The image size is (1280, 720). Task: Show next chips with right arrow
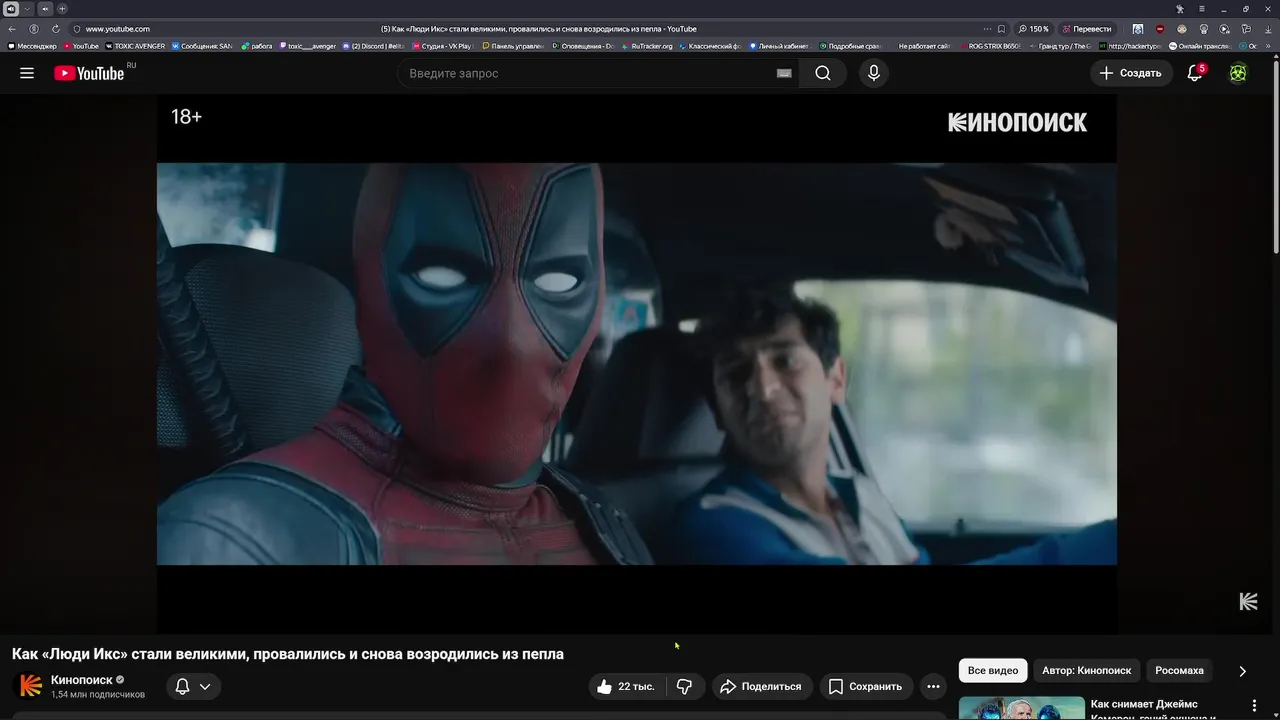pos(1242,671)
